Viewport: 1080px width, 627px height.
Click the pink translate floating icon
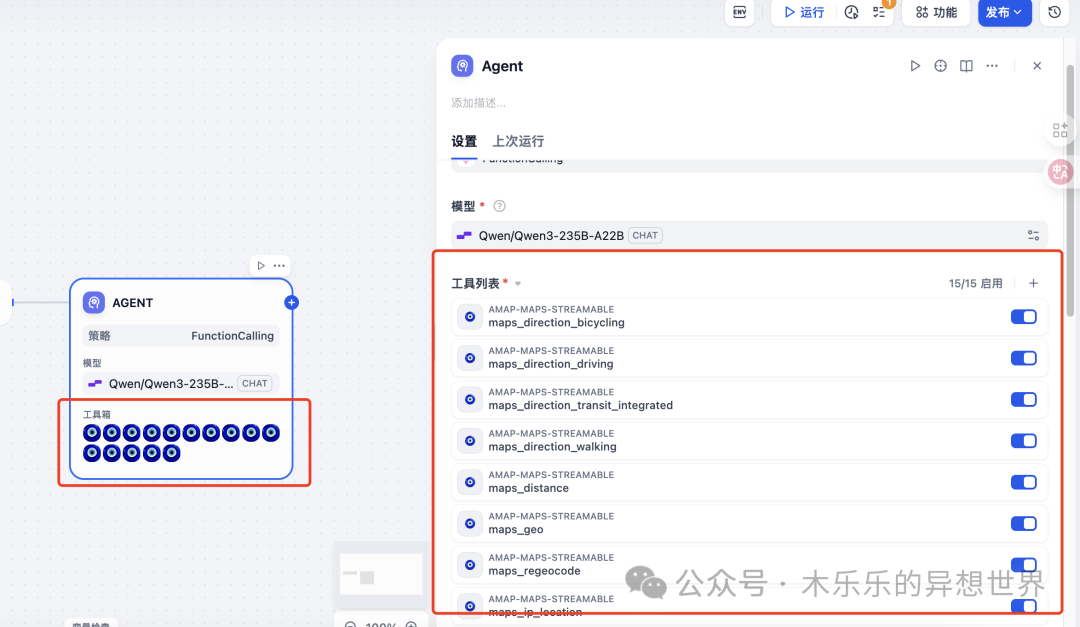click(1060, 171)
